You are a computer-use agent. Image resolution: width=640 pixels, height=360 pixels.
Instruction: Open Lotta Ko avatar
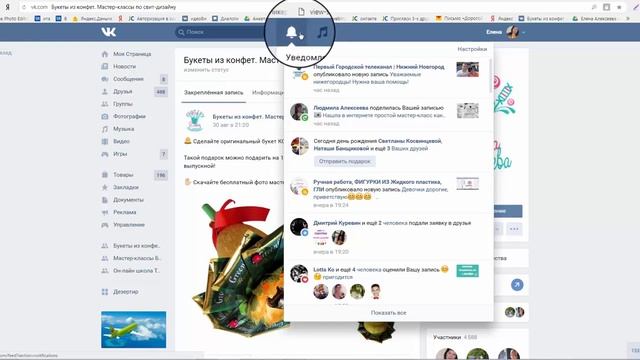tap(299, 273)
